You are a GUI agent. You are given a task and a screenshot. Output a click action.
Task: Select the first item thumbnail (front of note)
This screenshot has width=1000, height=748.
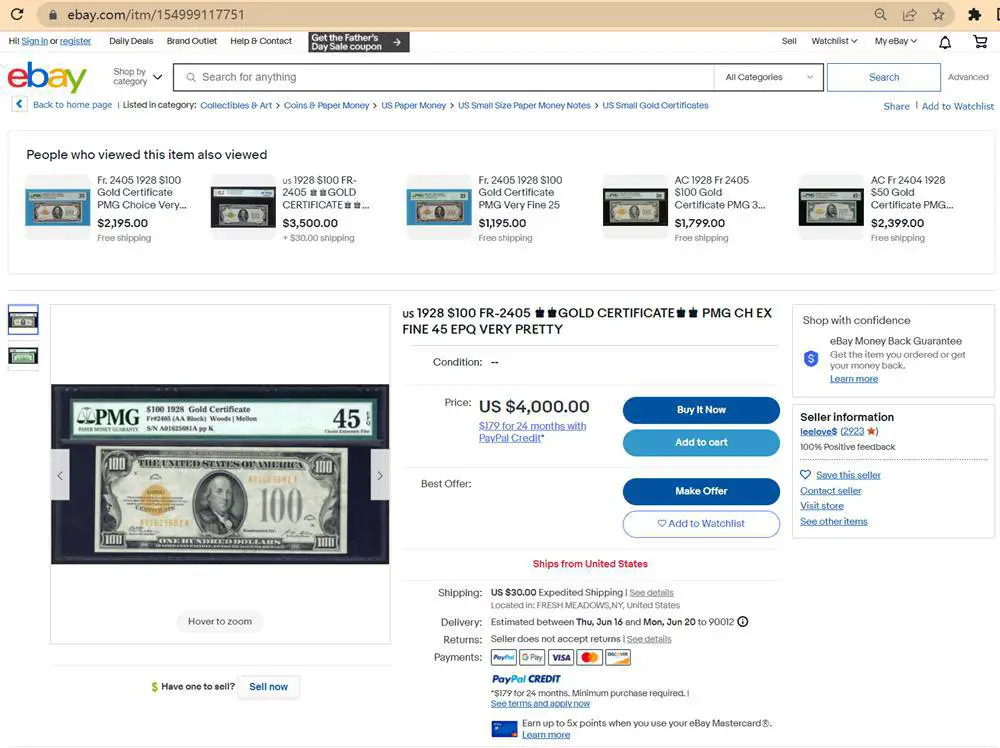[x=23, y=320]
